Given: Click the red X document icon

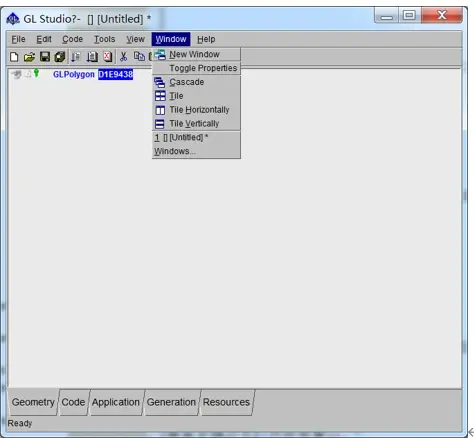Looking at the screenshot, I should point(107,57).
